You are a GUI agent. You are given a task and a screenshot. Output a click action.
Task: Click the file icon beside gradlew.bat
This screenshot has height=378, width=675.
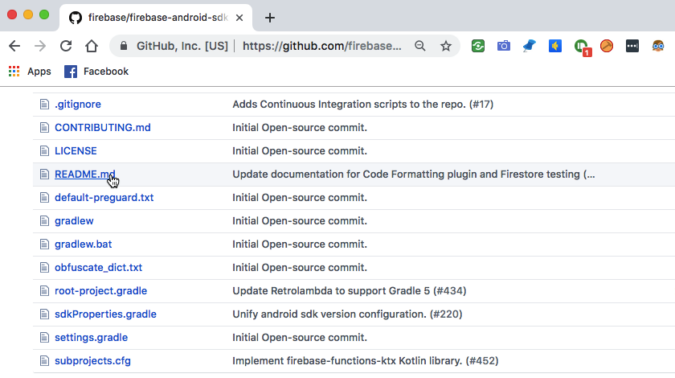44,244
